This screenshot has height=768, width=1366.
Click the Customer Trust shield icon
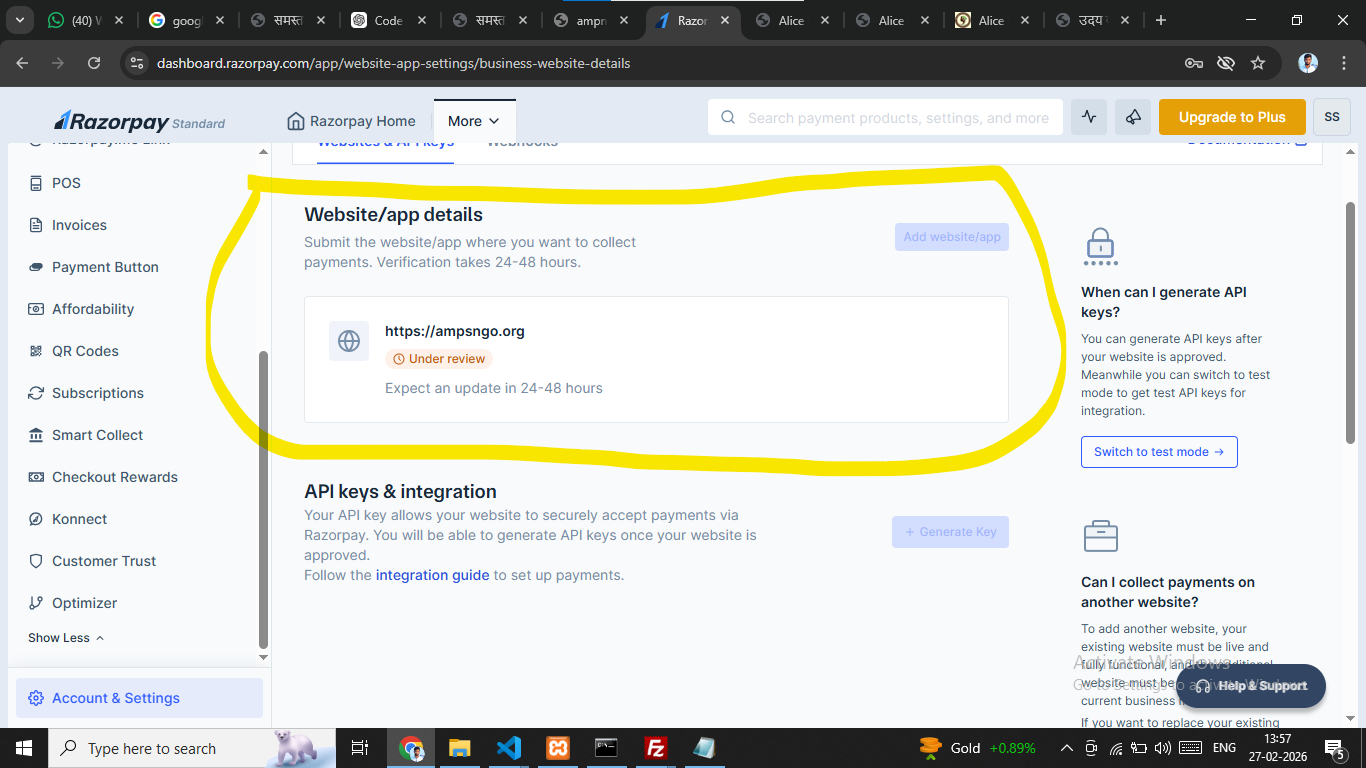[x=36, y=561]
